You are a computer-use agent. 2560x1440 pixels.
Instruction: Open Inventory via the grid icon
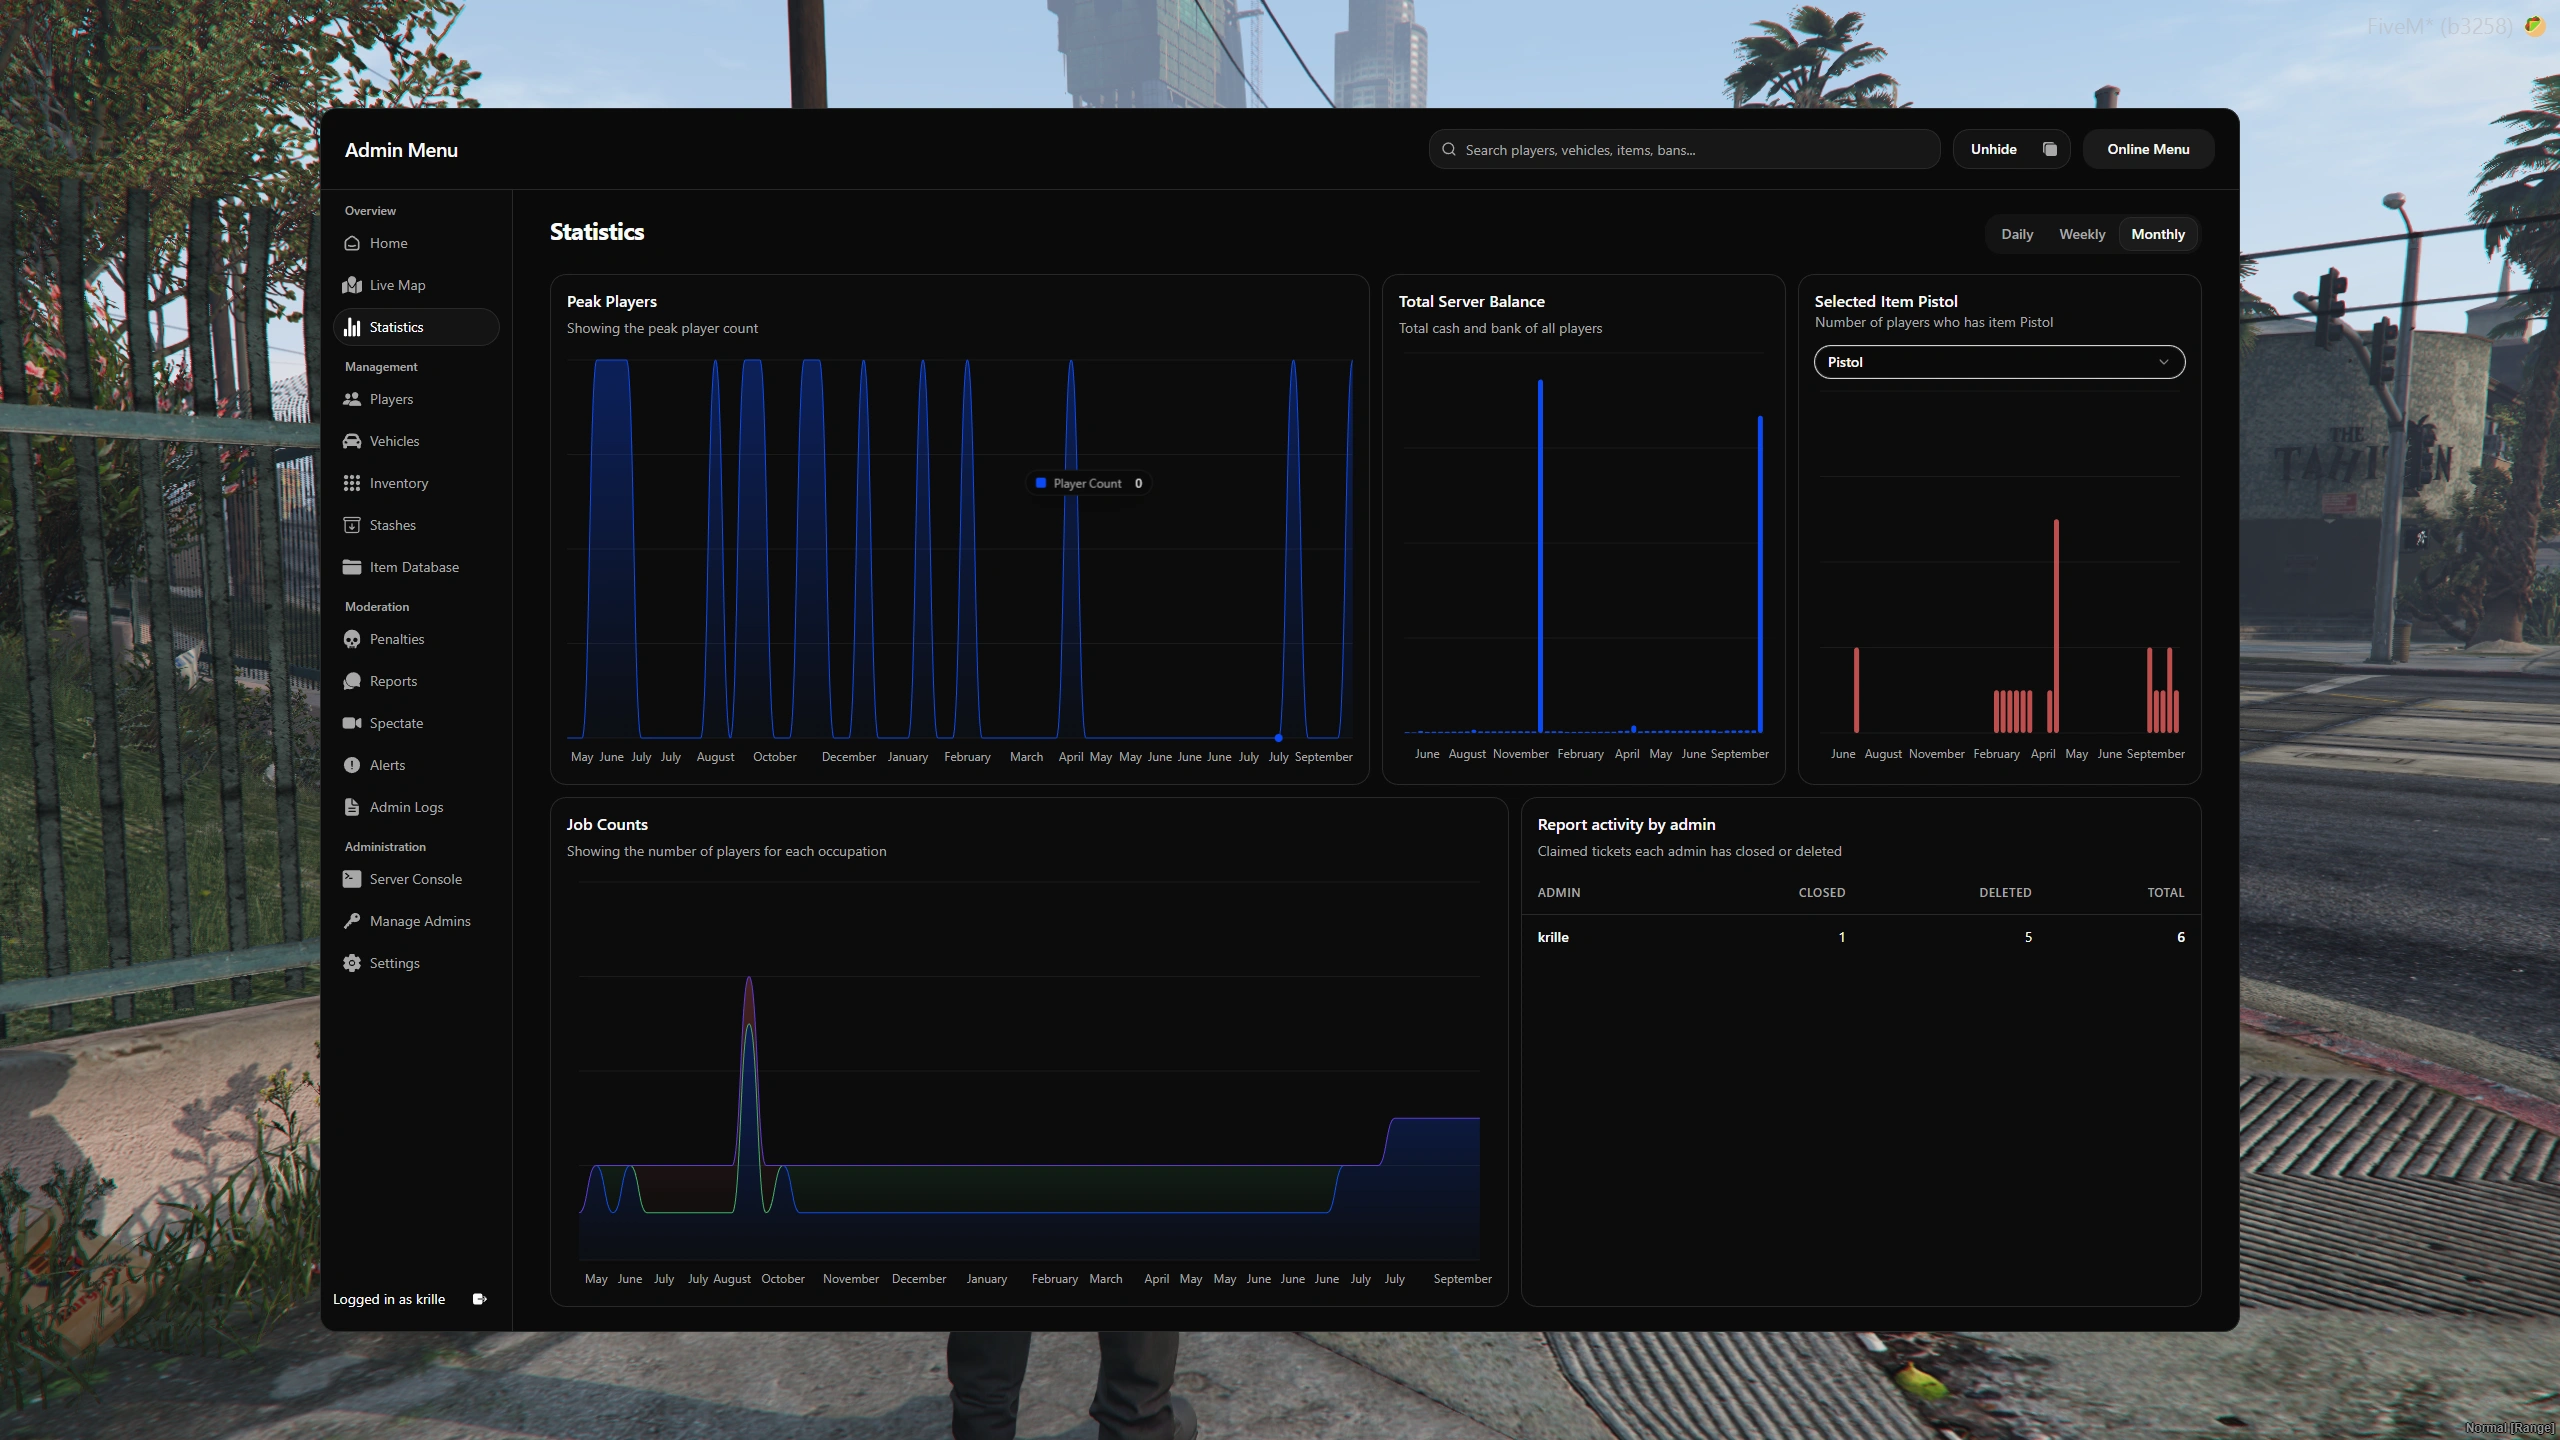point(352,483)
